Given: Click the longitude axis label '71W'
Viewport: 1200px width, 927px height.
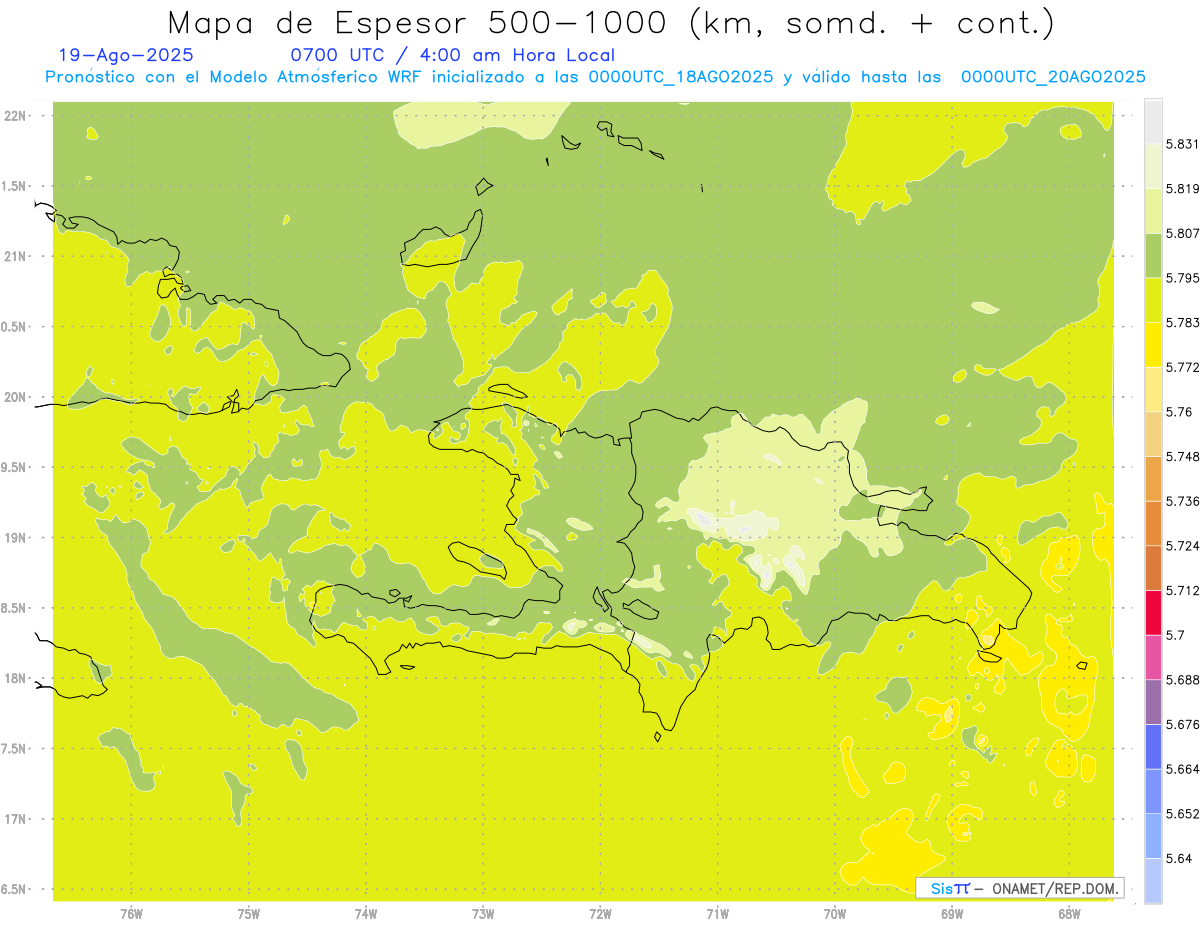Looking at the screenshot, I should tap(717, 914).
